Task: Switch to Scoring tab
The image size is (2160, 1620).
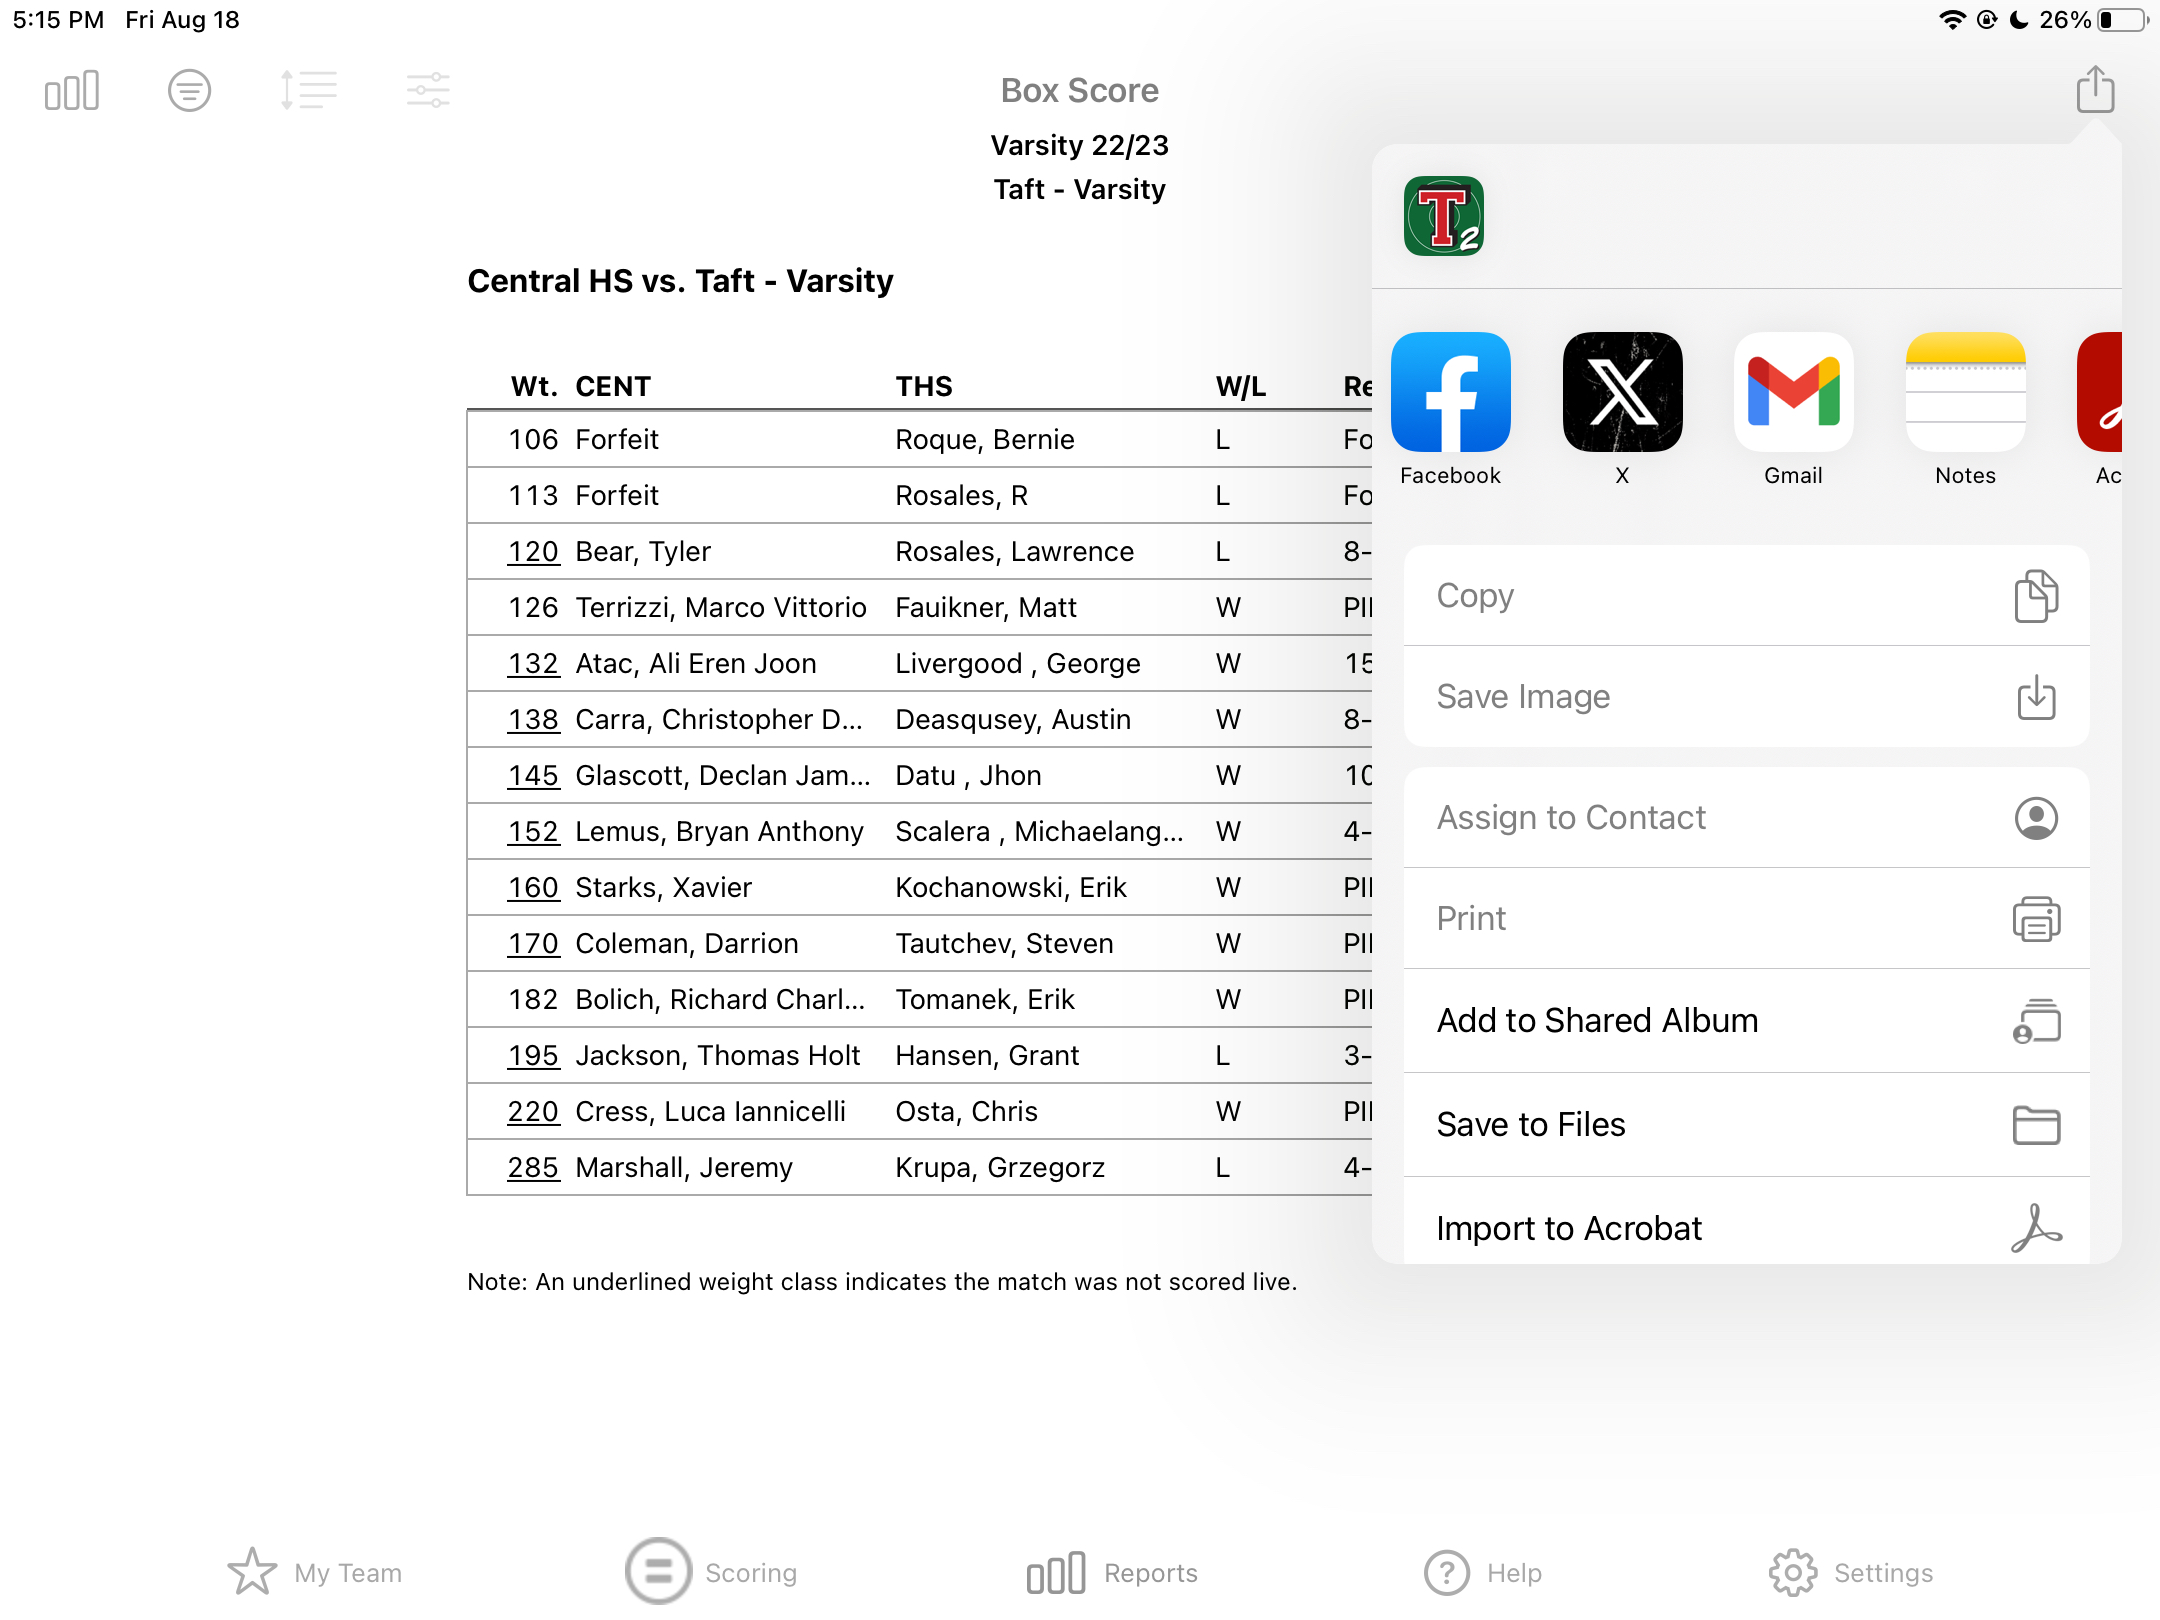Action: click(712, 1572)
